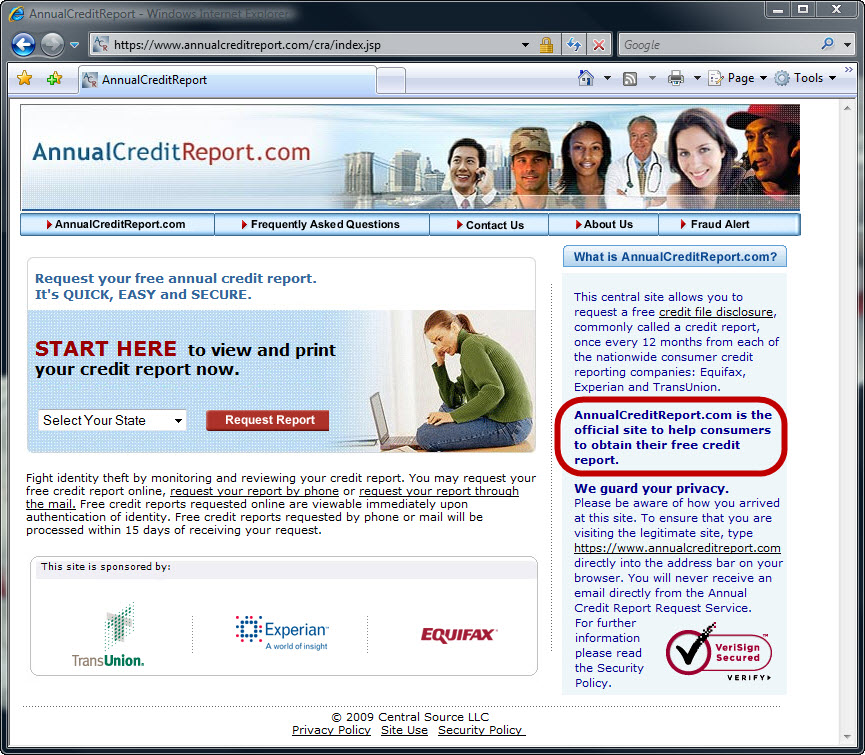Screen dimensions: 865x755
Task: Expand the Home button dropdown arrow
Action: 607,78
